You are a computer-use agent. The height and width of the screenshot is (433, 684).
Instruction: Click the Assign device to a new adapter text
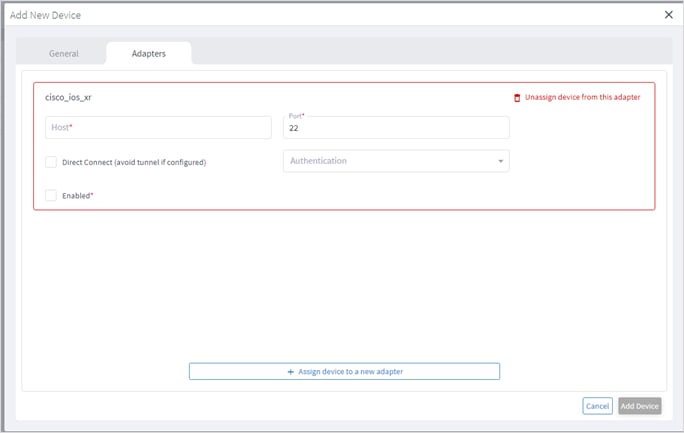[350, 372]
